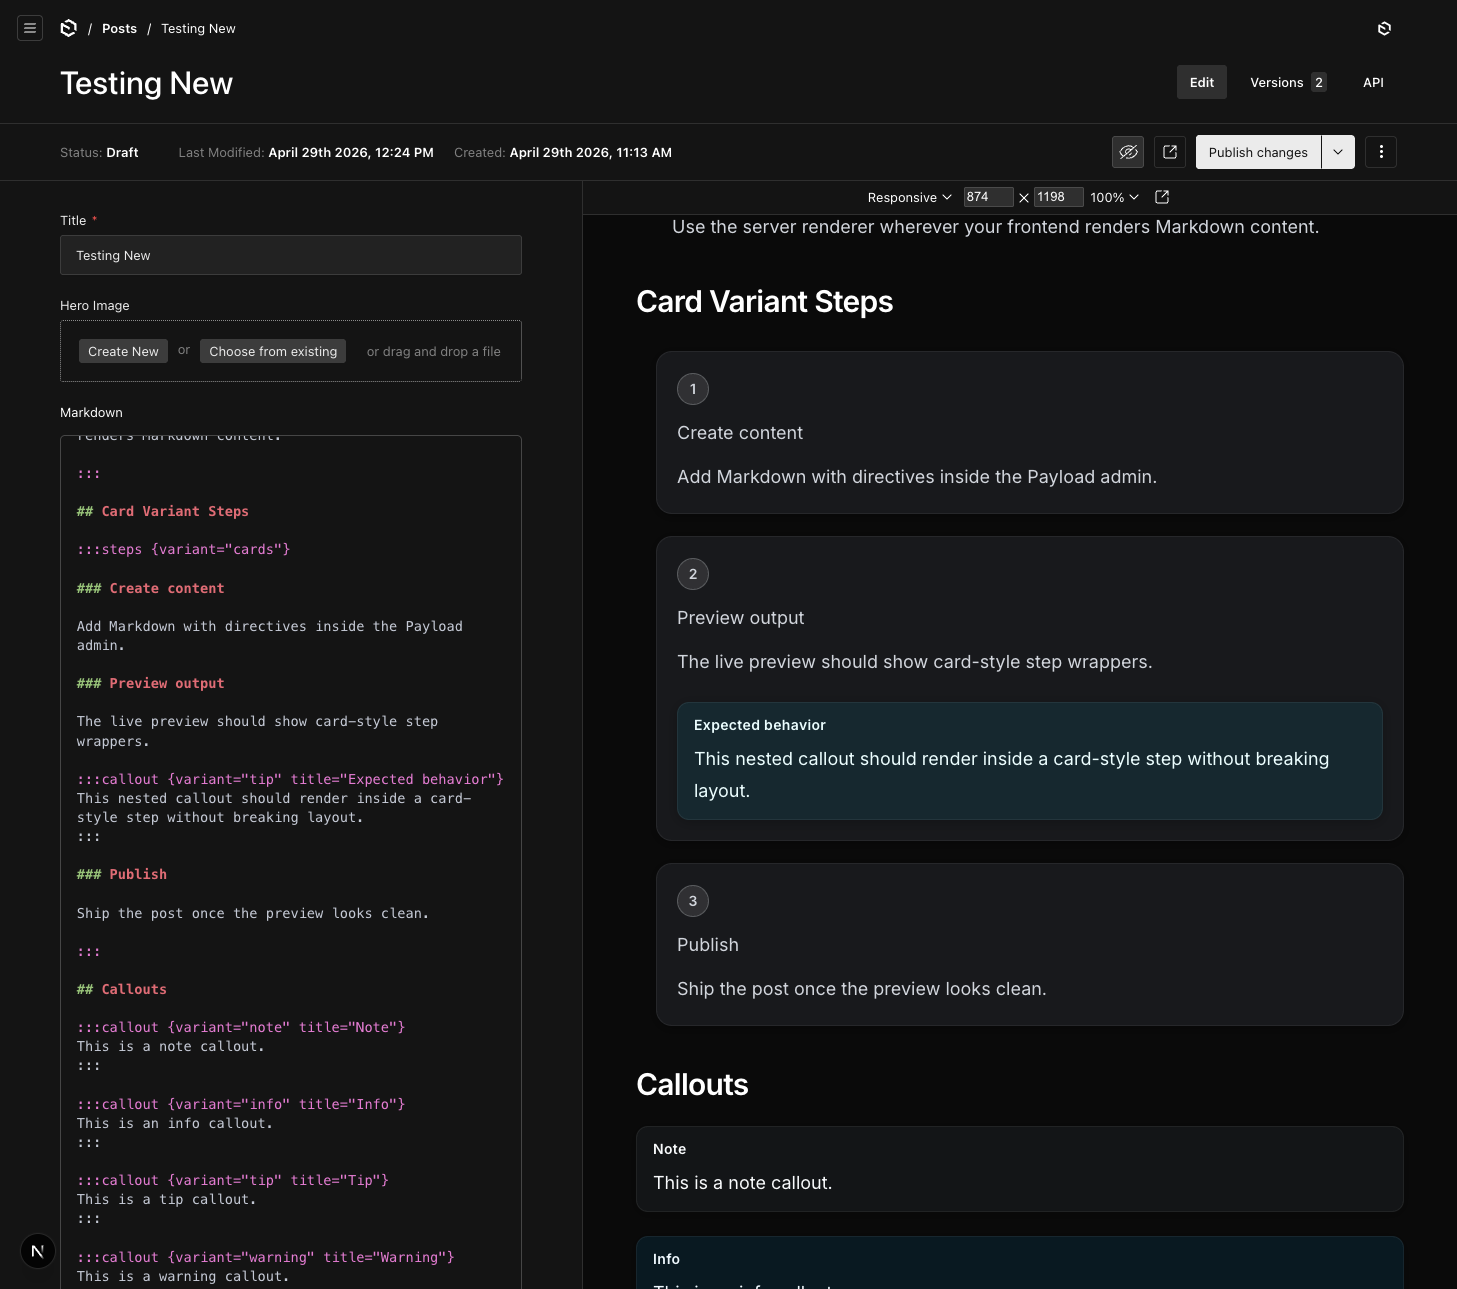Viewport: 1457px width, 1289px height.
Task: Open the Responsive breakpoint dropdown
Action: click(x=909, y=197)
